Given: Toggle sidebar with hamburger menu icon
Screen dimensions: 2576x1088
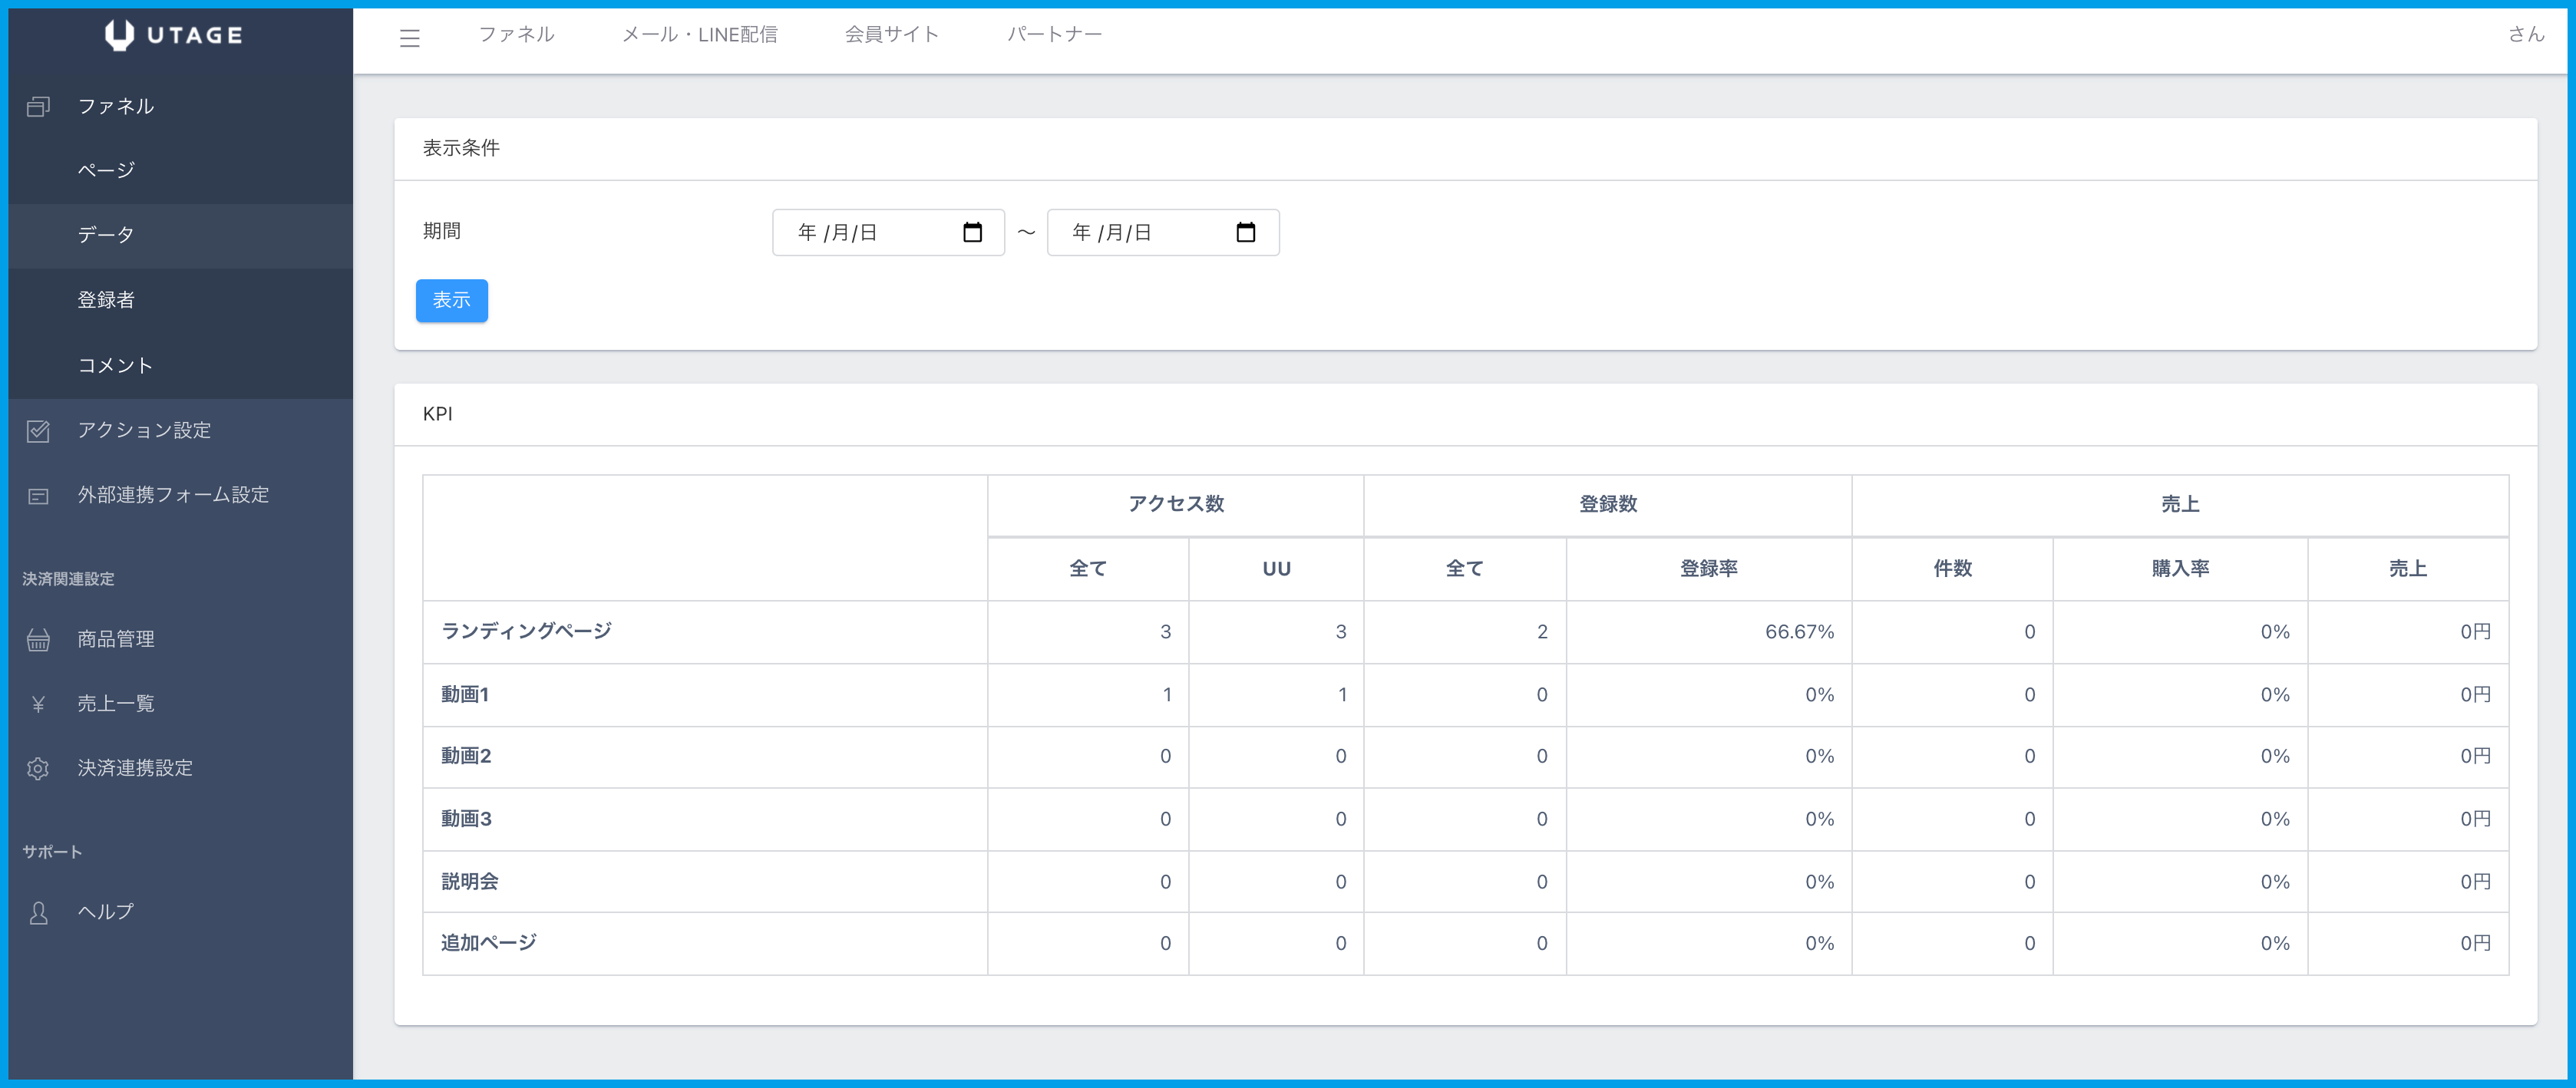Looking at the screenshot, I should pos(409,38).
